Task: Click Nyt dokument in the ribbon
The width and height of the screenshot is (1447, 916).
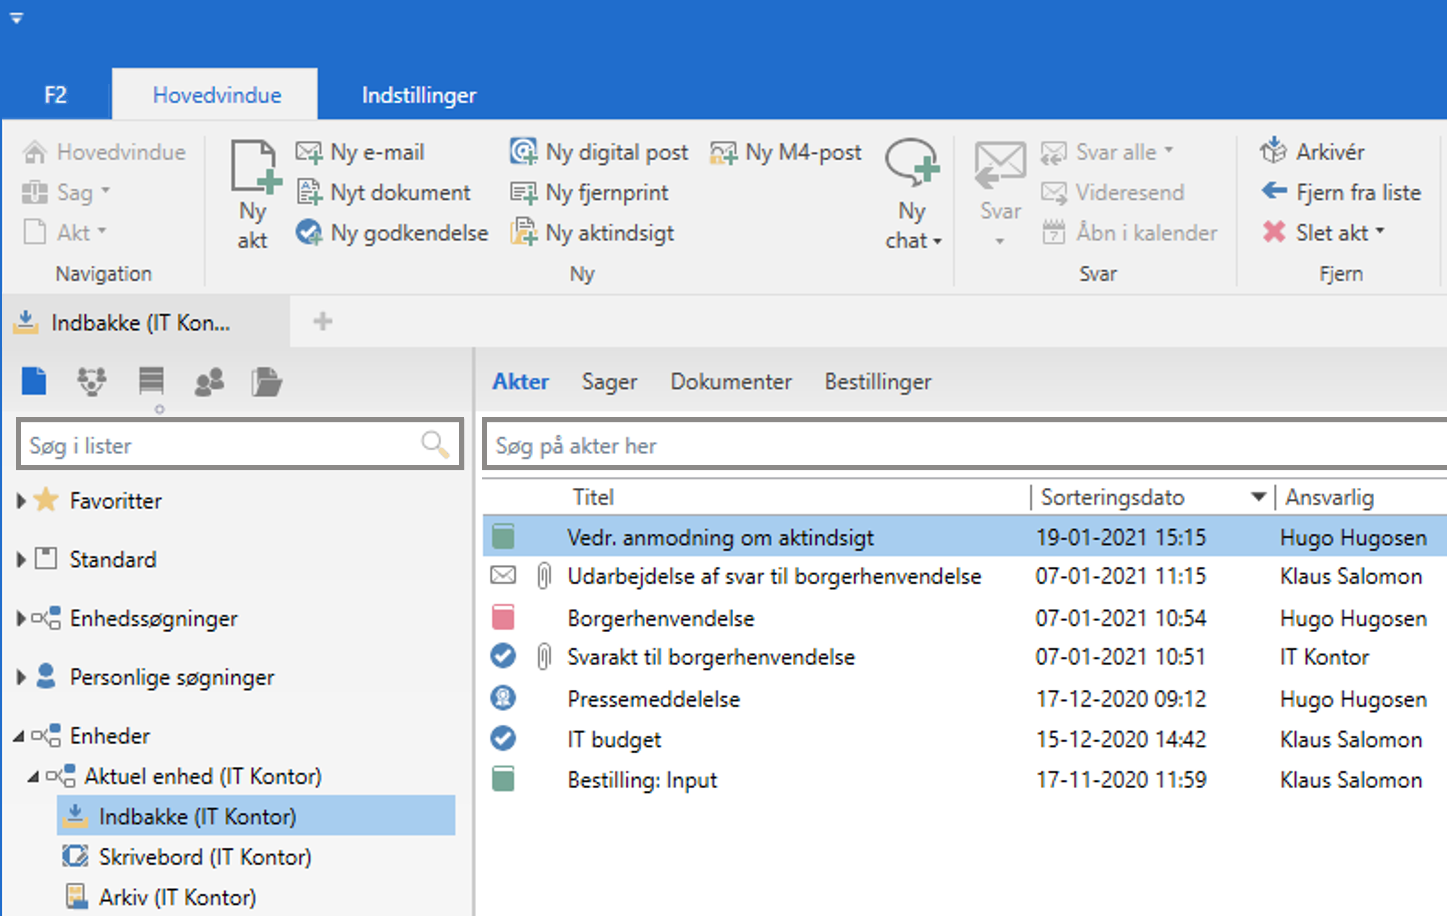Action: pos(384,192)
